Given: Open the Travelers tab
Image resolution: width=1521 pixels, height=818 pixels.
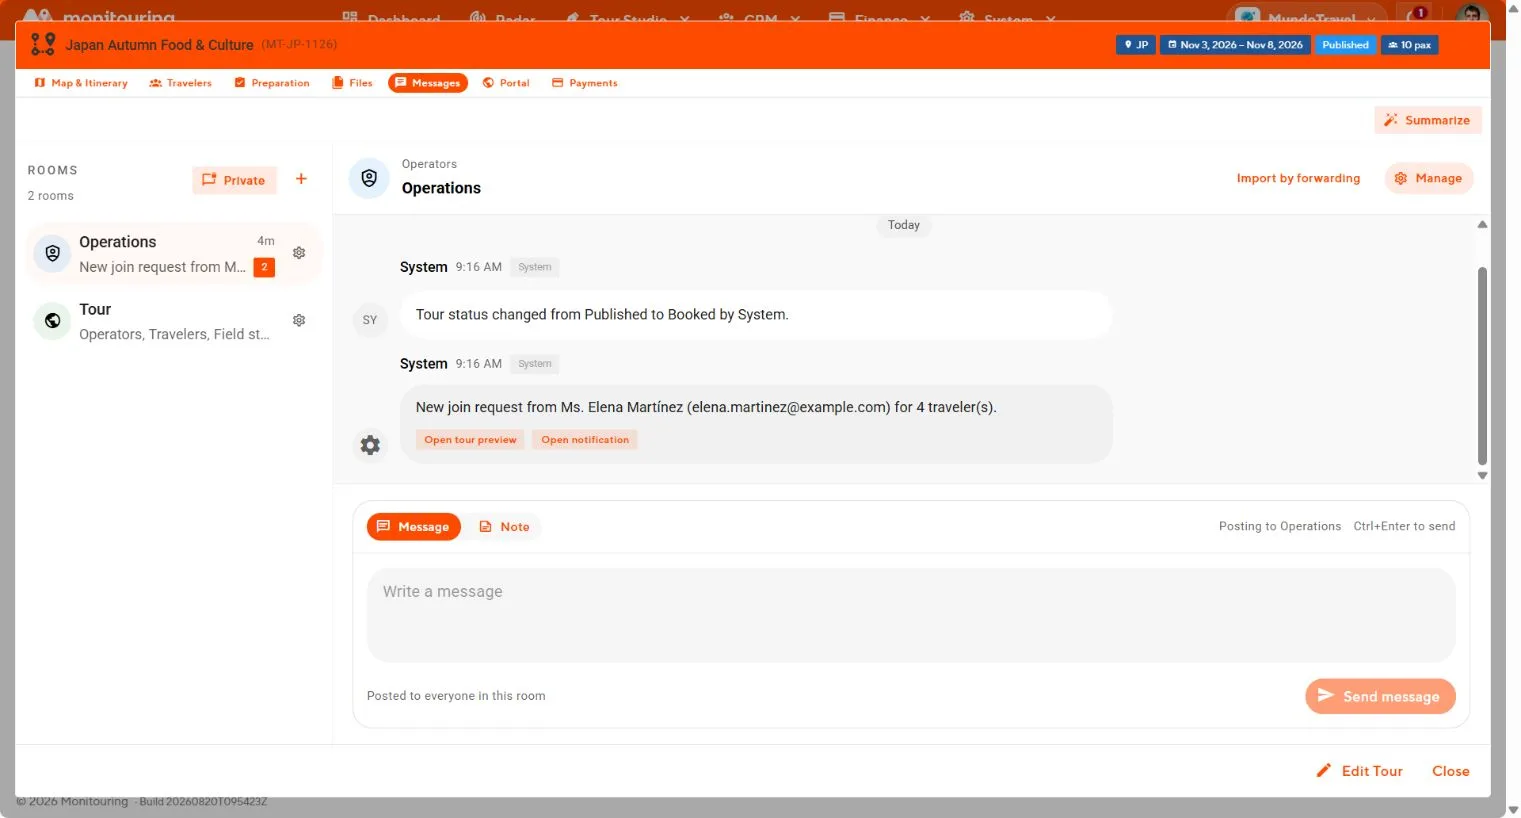Looking at the screenshot, I should 181,83.
